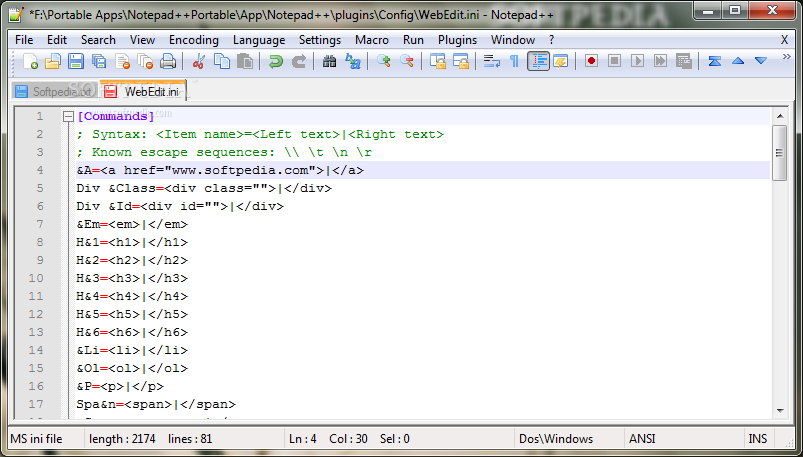Paste from the clipboard toolbar icon
Viewport: 803px width, 457px height.
pyautogui.click(x=245, y=61)
